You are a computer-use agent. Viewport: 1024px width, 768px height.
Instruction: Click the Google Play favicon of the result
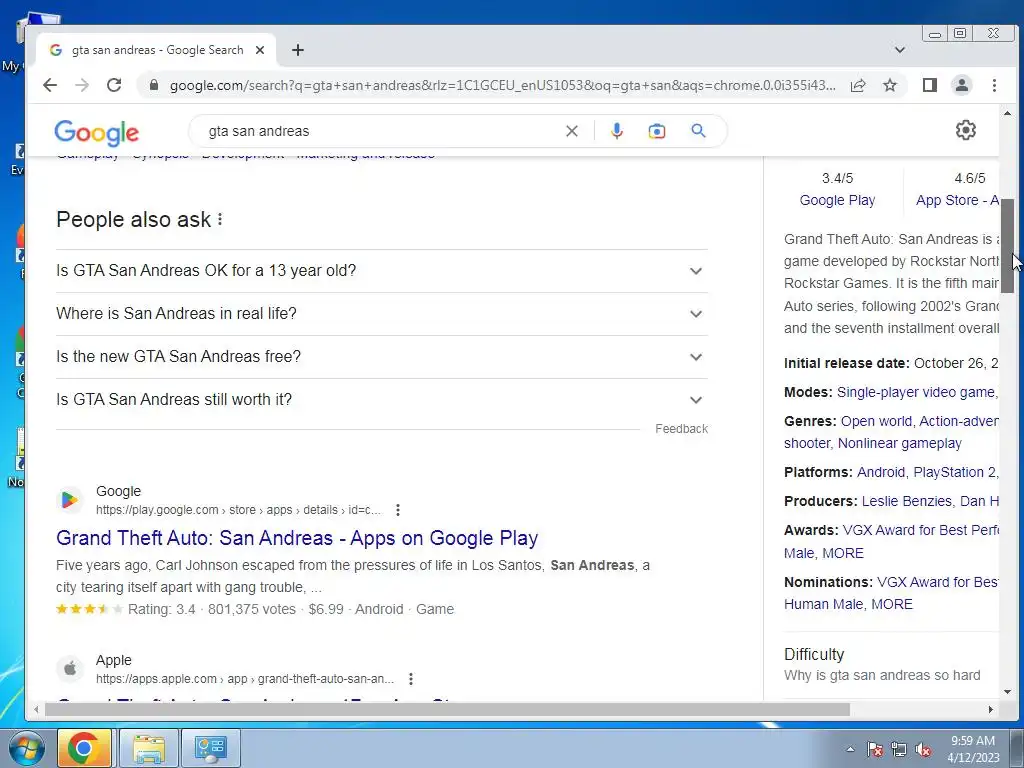pyautogui.click(x=69, y=500)
